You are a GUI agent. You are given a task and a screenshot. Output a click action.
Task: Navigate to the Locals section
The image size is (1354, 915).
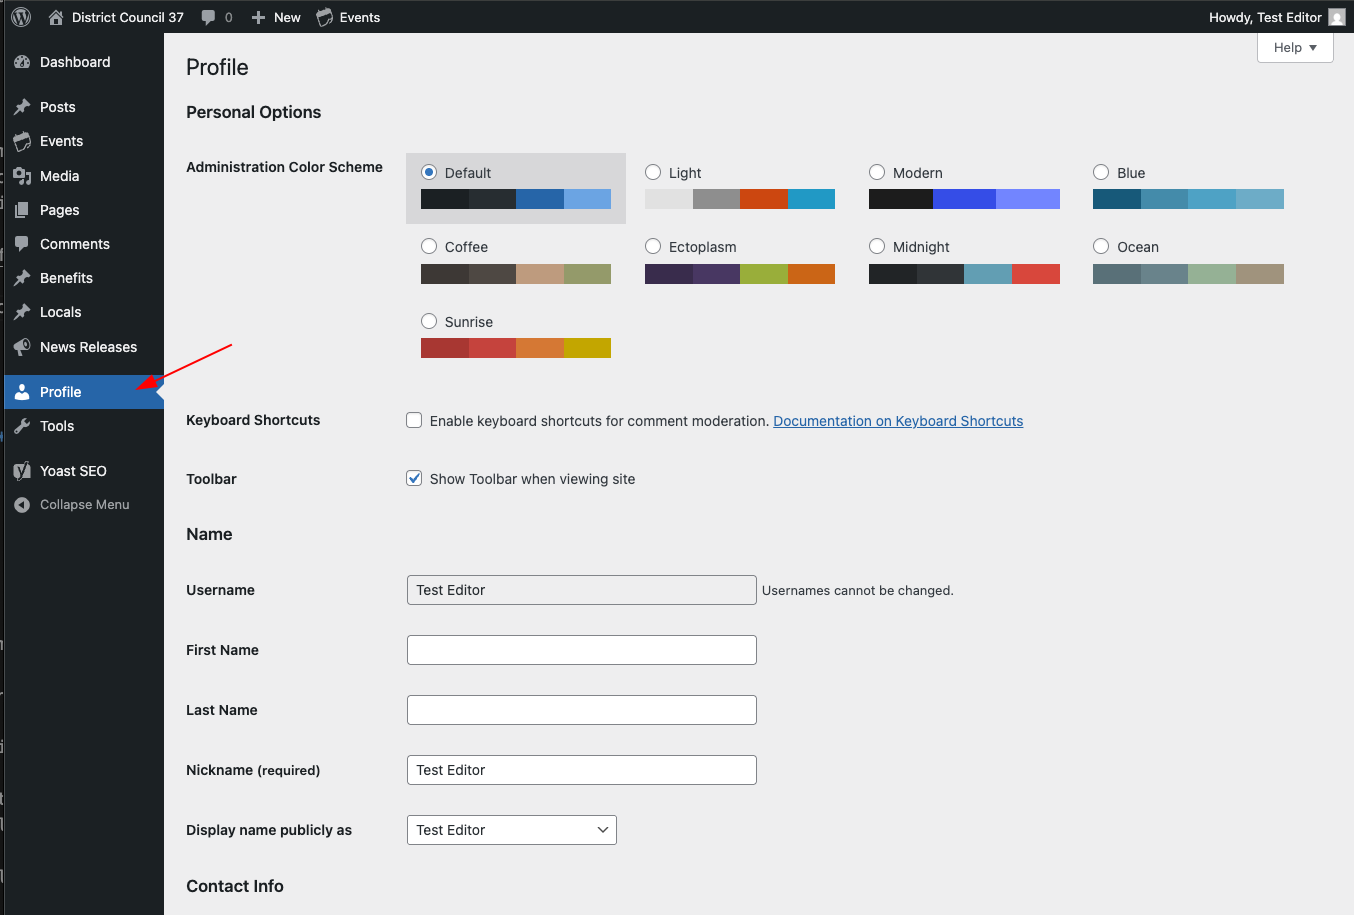60,311
